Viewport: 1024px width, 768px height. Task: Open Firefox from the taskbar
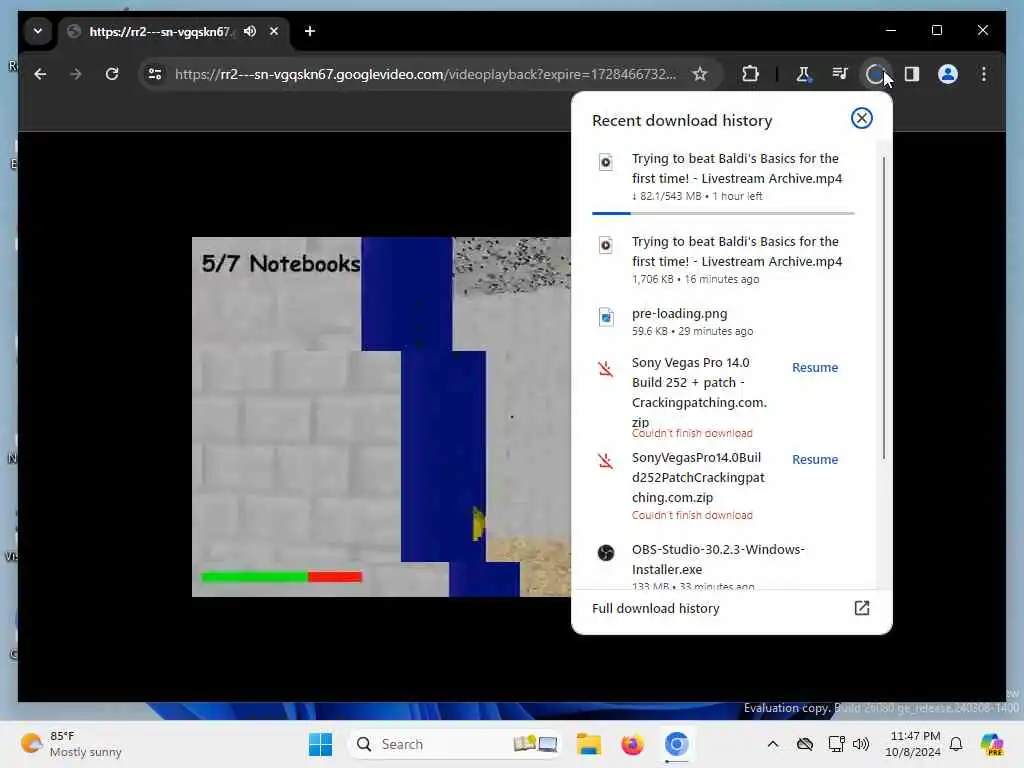(632, 744)
